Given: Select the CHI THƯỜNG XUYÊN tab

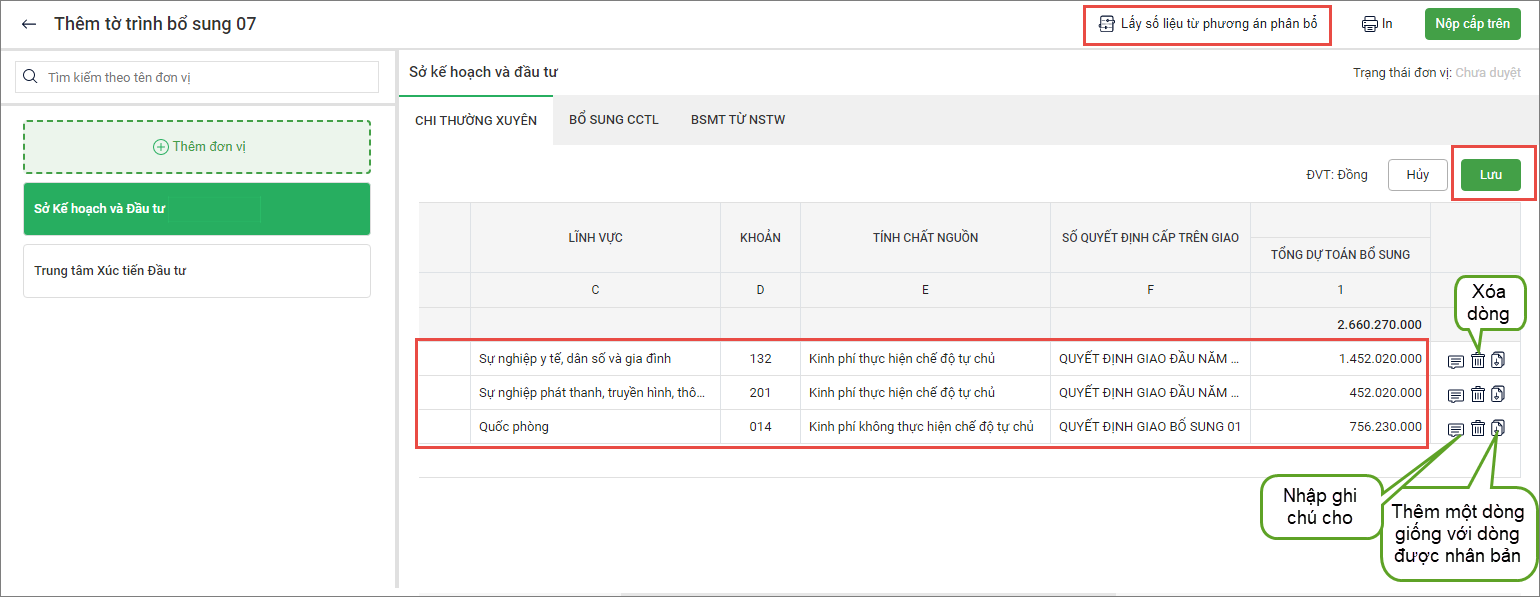Looking at the screenshot, I should [x=476, y=121].
